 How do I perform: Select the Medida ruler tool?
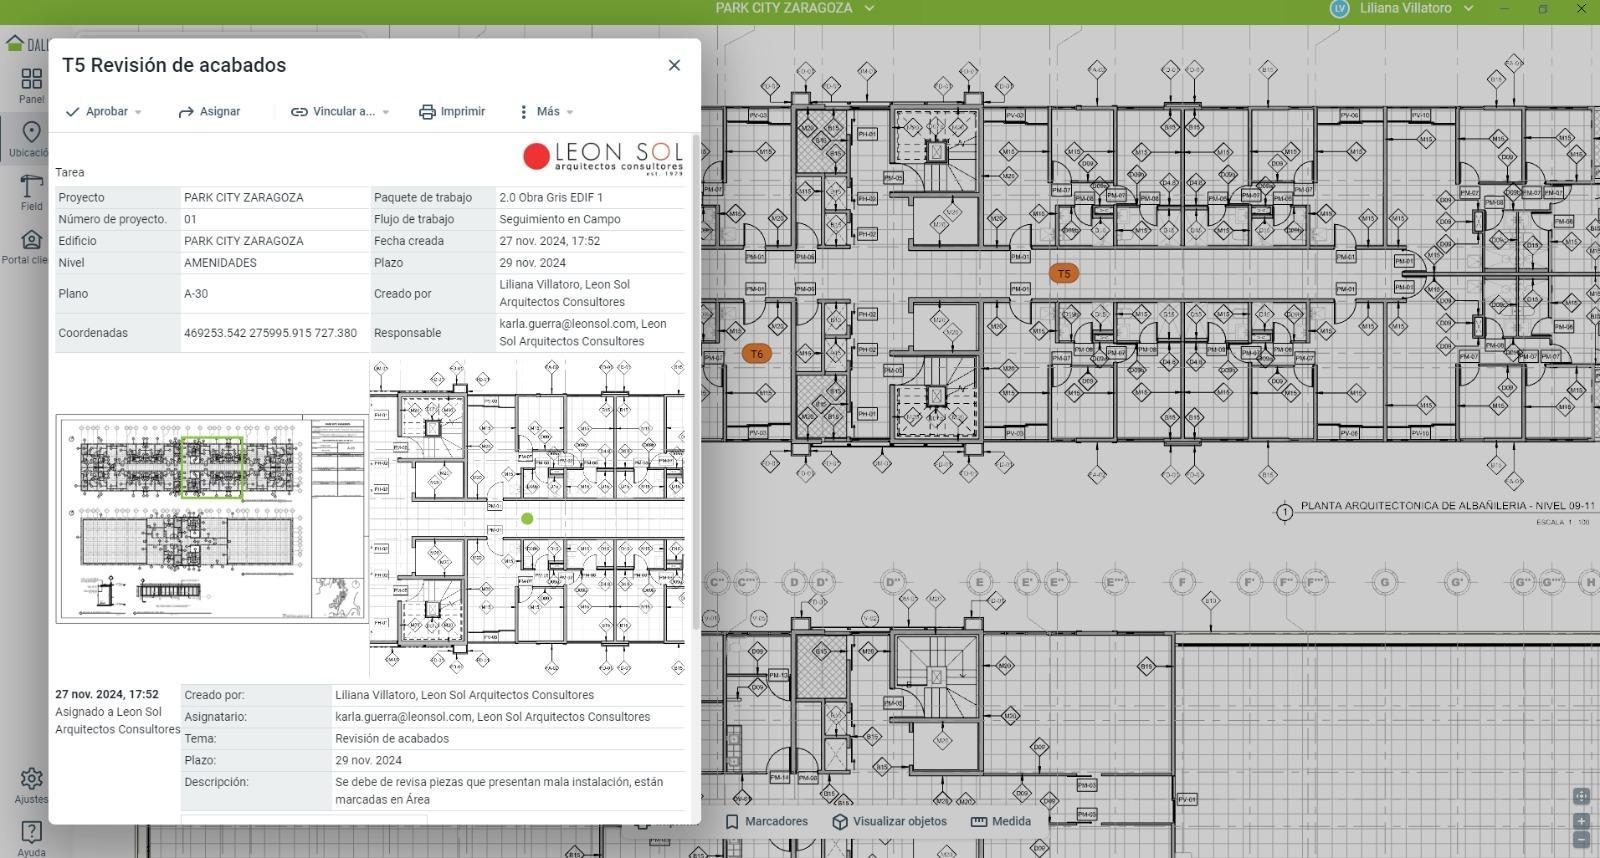pyautogui.click(x=1001, y=822)
